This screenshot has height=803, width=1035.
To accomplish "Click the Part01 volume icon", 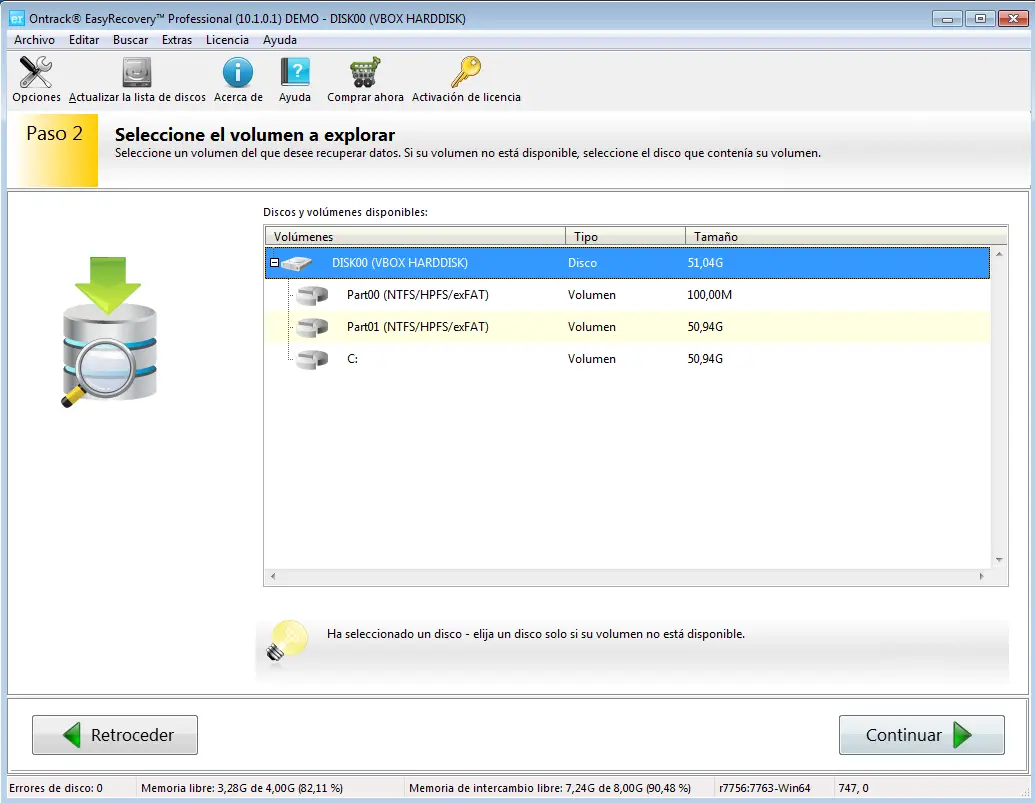I will 312,327.
